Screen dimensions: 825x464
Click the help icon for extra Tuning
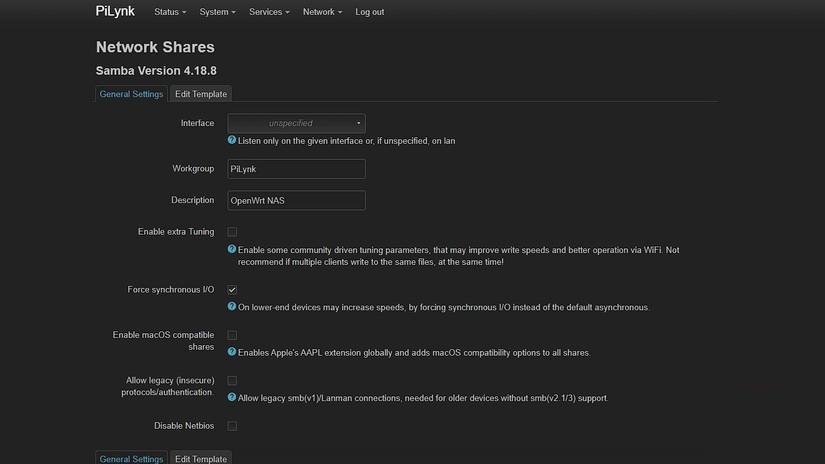coord(232,249)
